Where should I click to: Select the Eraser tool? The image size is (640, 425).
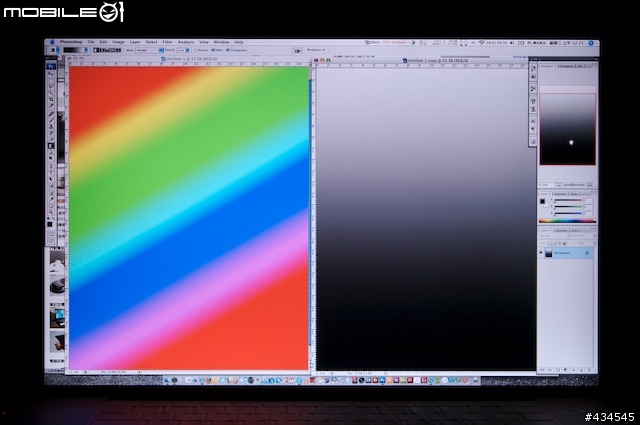click(x=51, y=139)
